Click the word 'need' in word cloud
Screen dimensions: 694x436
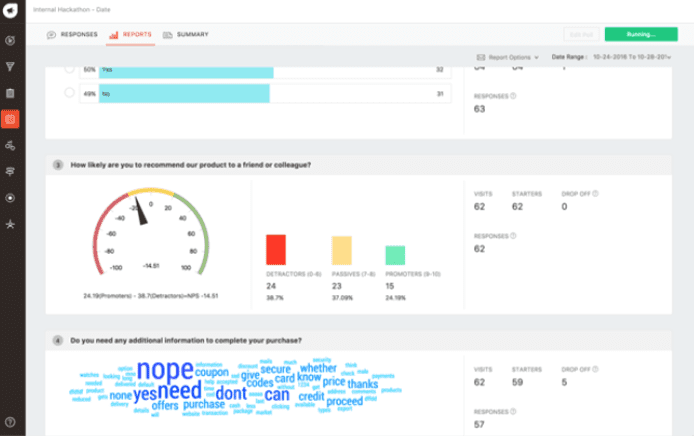coord(179,390)
